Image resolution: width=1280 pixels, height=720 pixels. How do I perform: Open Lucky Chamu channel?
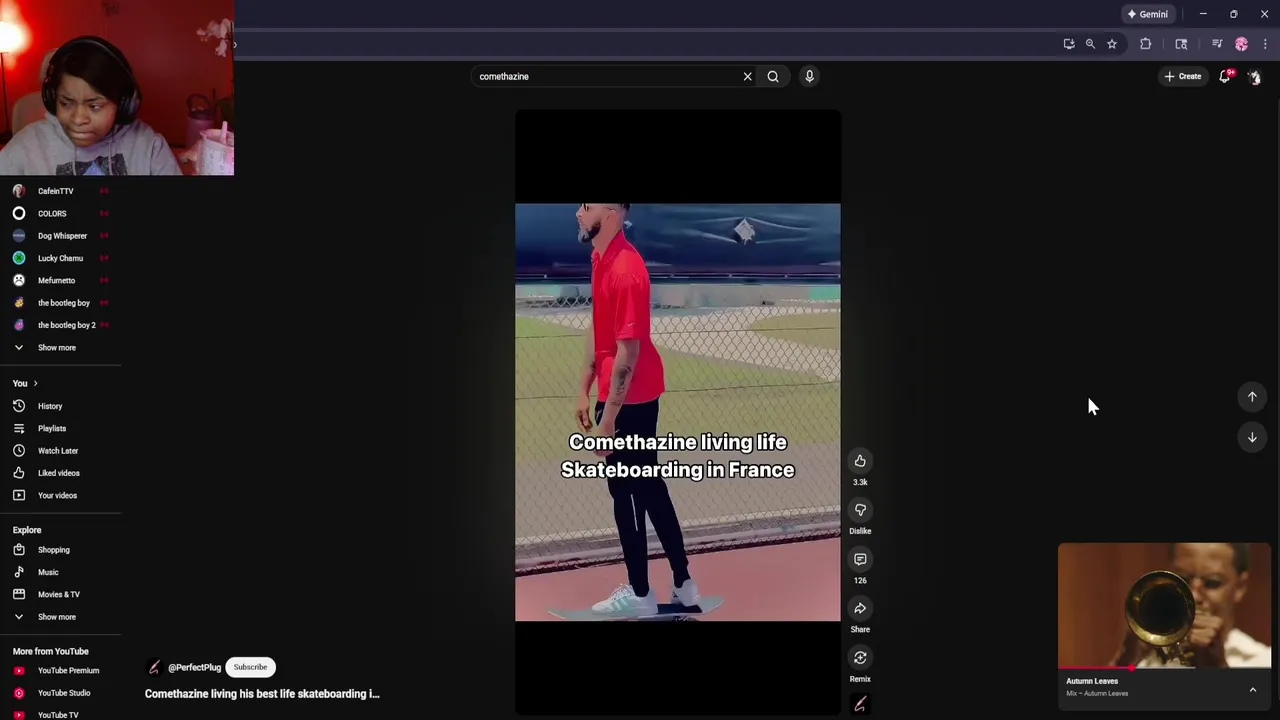(x=60, y=258)
